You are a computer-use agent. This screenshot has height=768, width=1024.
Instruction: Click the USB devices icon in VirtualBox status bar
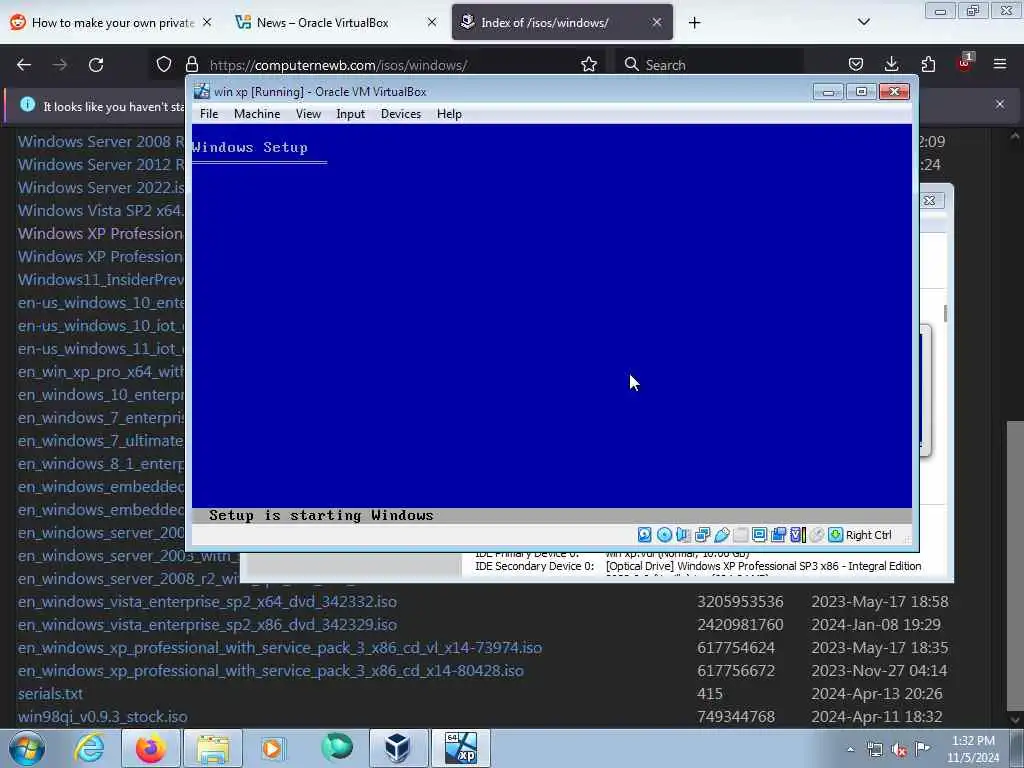click(x=722, y=535)
